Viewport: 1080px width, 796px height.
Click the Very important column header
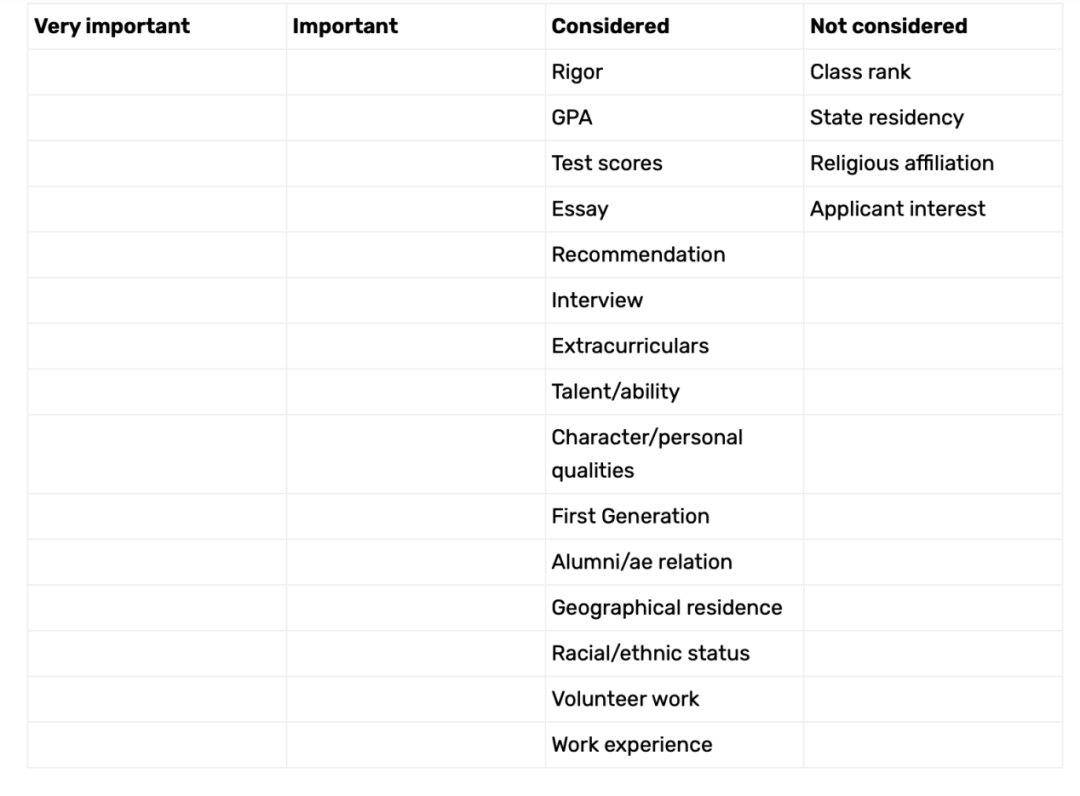[112, 27]
